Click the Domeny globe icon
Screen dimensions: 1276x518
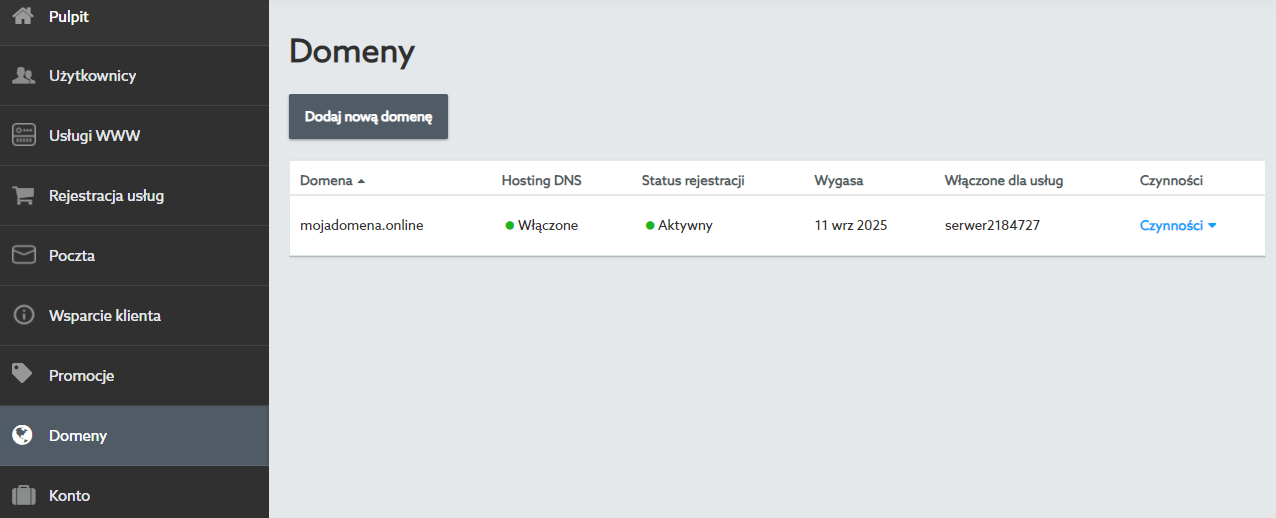[23, 436]
